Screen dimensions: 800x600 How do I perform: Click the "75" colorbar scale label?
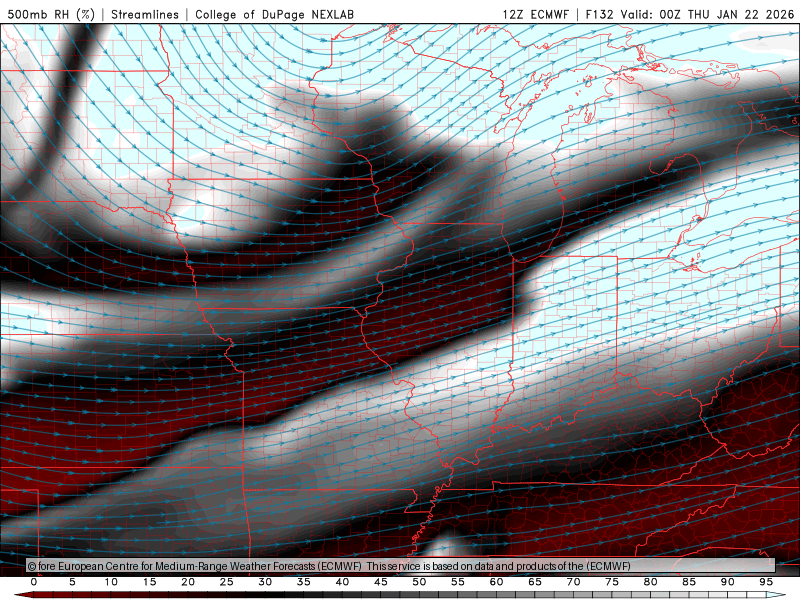click(x=612, y=582)
